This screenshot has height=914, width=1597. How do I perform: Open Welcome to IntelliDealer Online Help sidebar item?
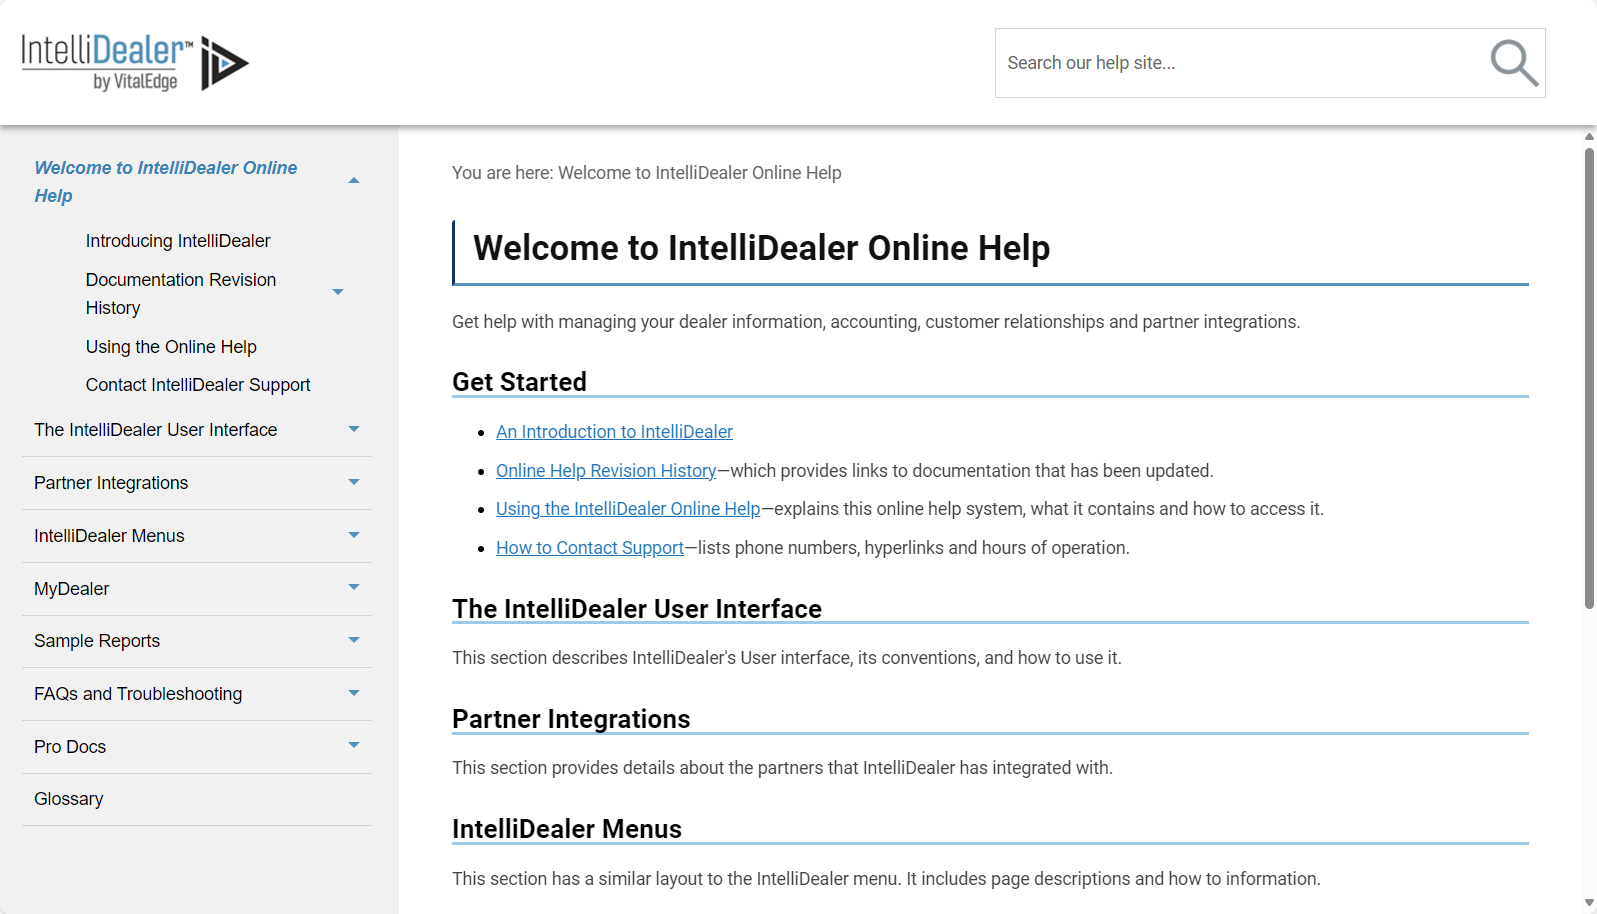click(x=165, y=182)
